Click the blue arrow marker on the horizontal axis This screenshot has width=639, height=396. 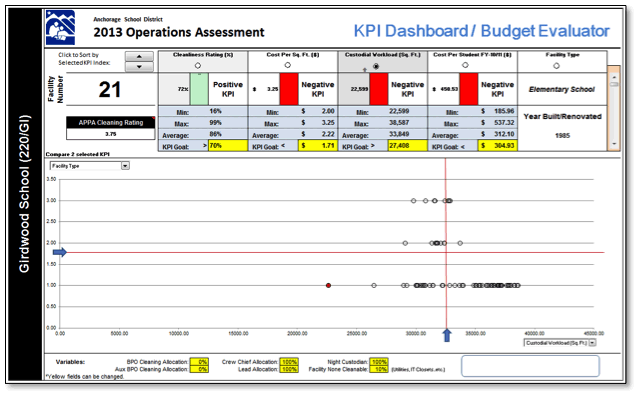click(447, 335)
